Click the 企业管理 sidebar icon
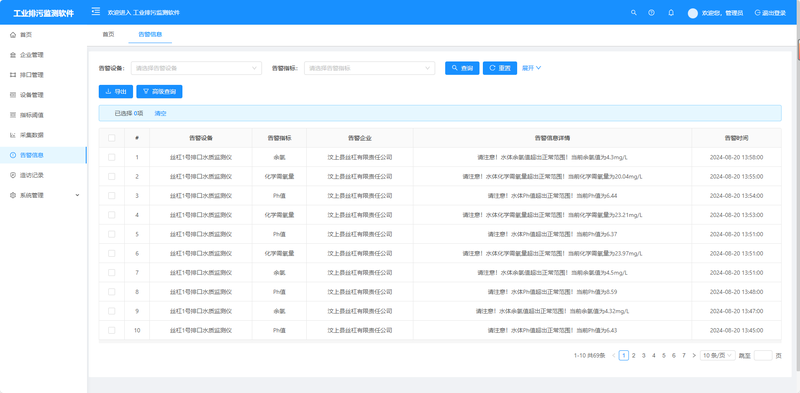Screen dimensions: 800x393 tap(13, 55)
